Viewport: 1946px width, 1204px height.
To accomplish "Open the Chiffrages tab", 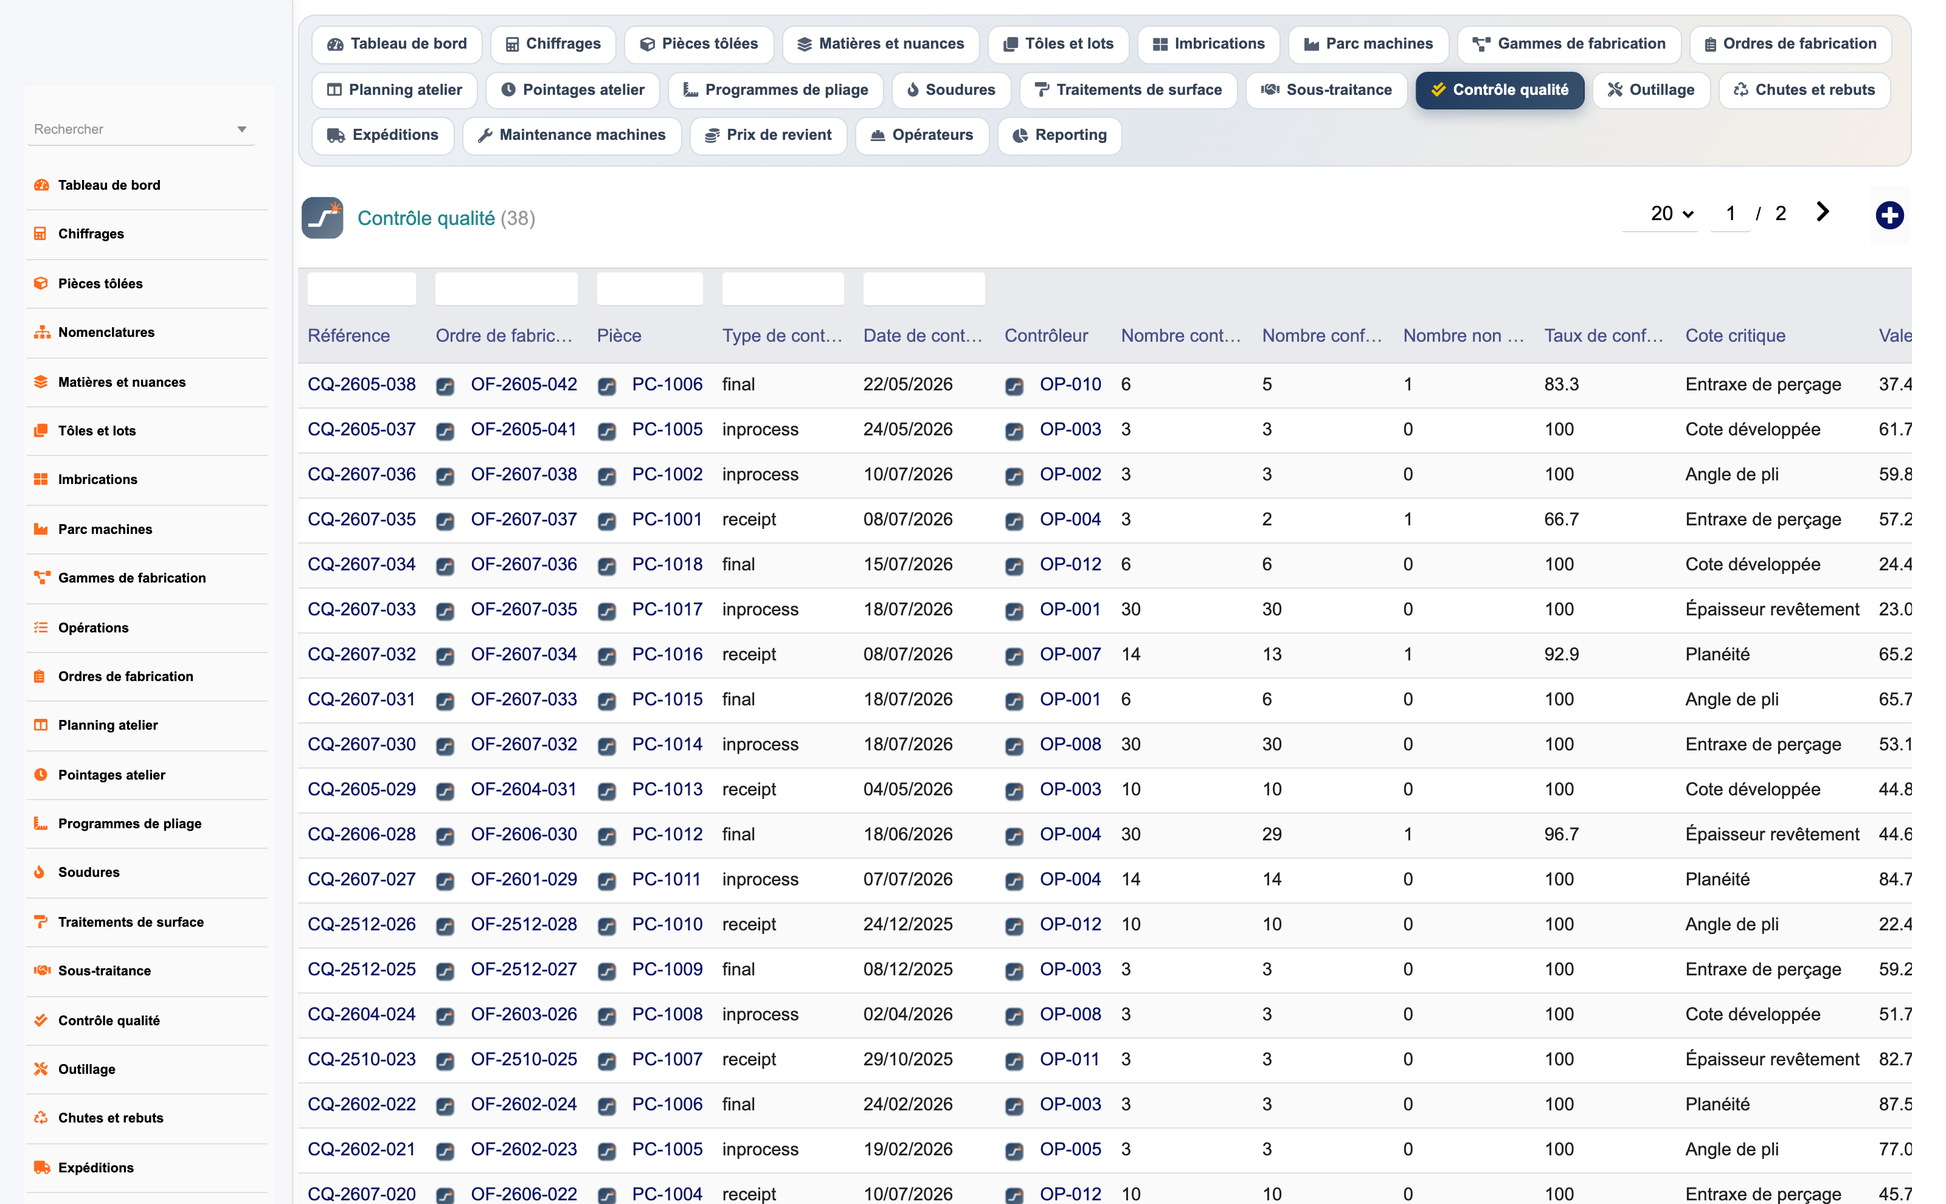I will (x=553, y=44).
